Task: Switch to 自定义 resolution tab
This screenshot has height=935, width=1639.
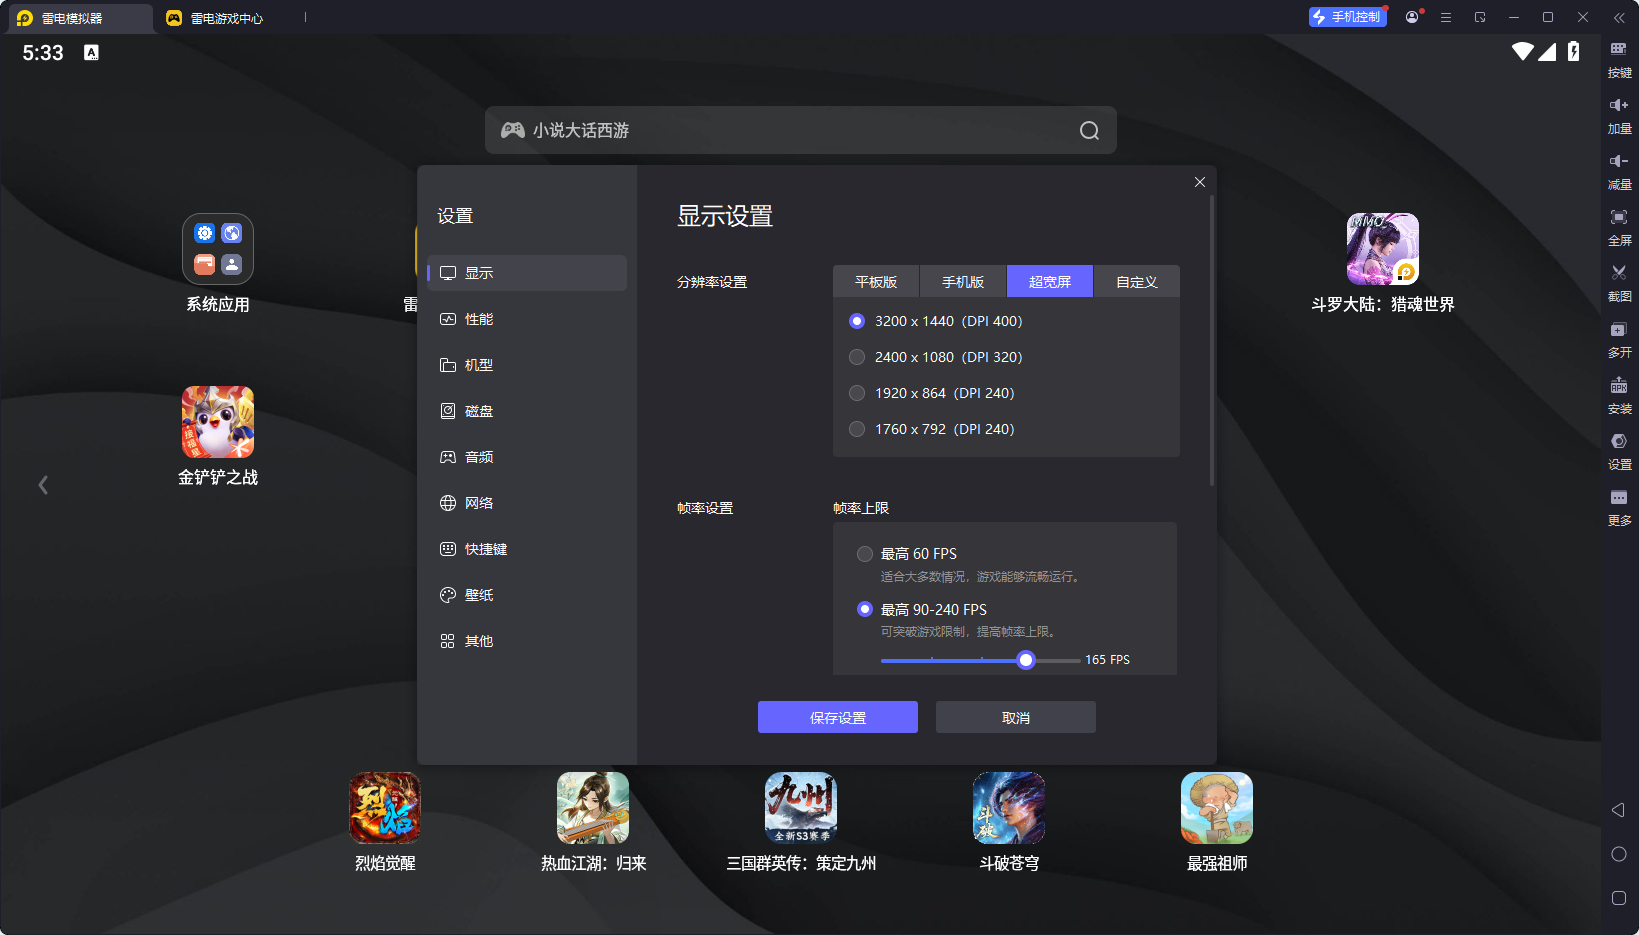Action: click(1137, 282)
